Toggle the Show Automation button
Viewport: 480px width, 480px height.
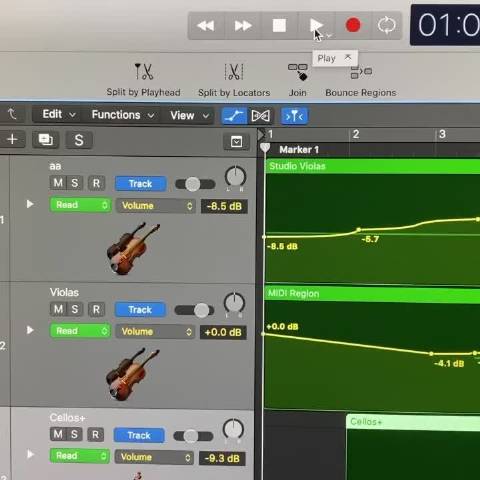tap(234, 116)
